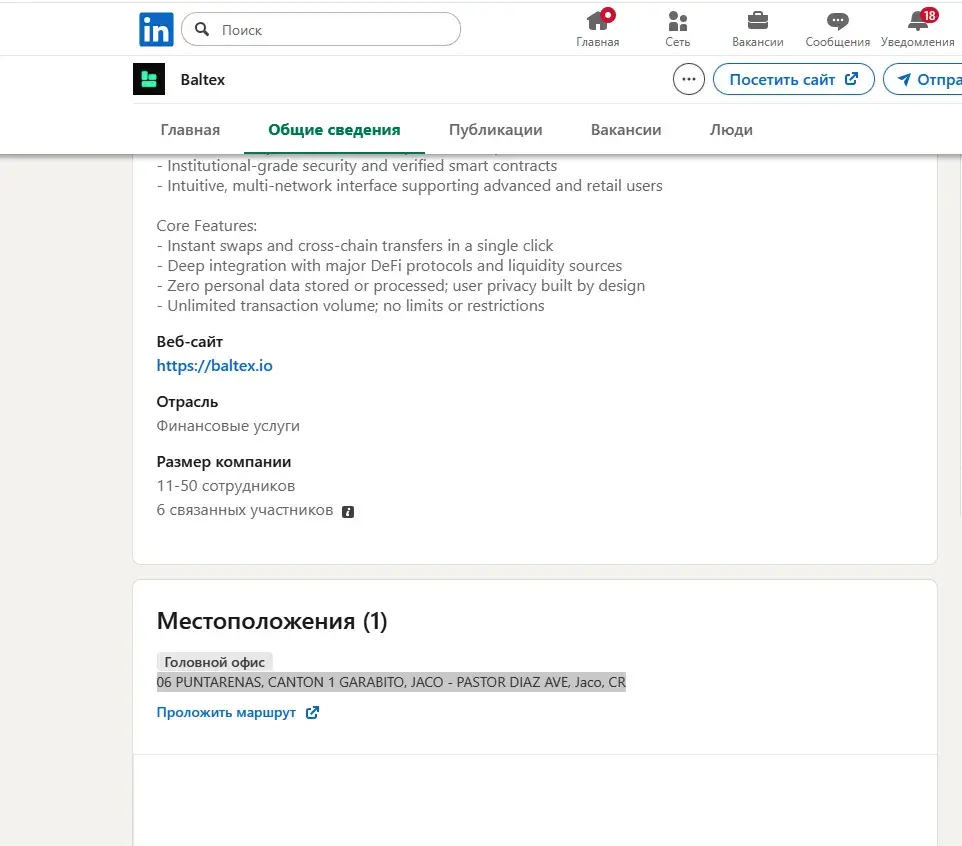Click the partially visible Отправить button
Viewport: 962px width, 846px height.
pyautogui.click(x=923, y=79)
